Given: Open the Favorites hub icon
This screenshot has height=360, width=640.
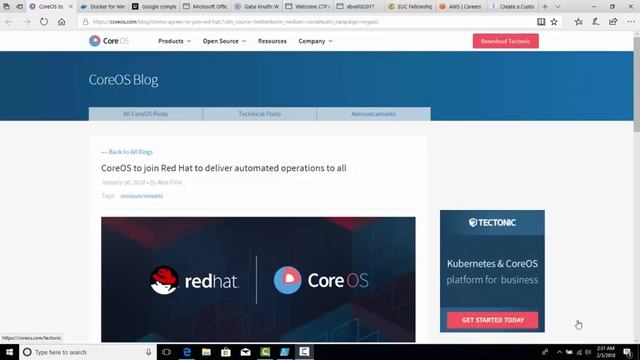Looking at the screenshot, I should click(x=578, y=22).
